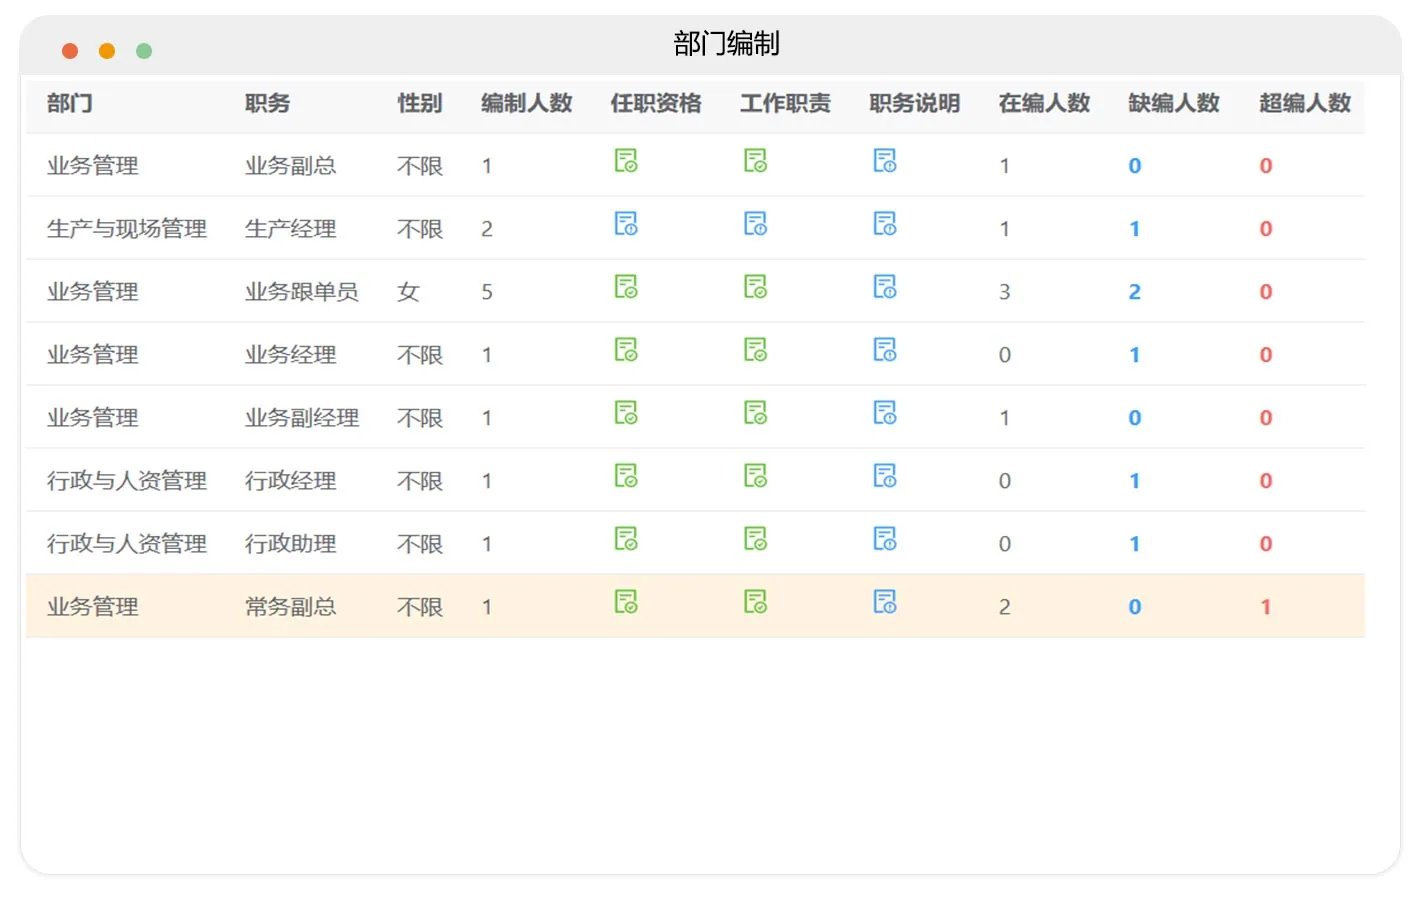Open 任职资格 icon for 行政助理 row
Screen dimensions: 1420x900
[626, 539]
